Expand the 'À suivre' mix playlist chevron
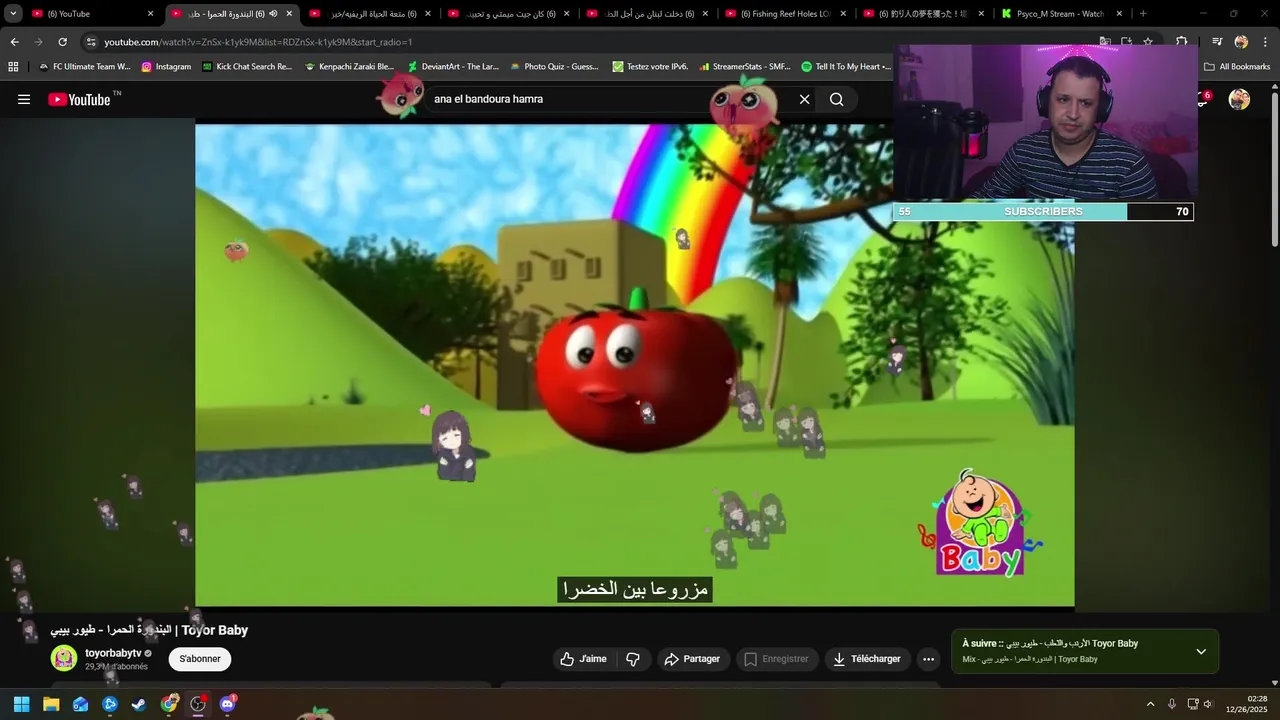Image resolution: width=1280 pixels, height=720 pixels. tap(1201, 651)
